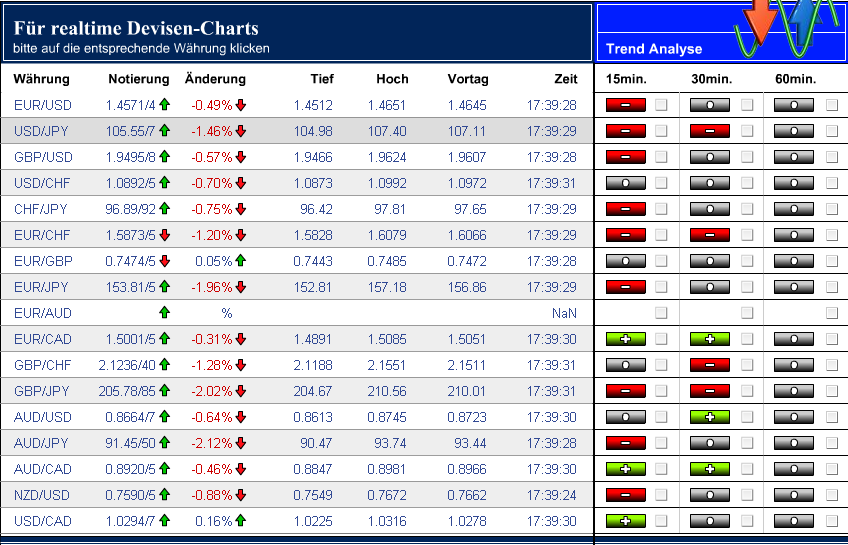848x545 pixels.
Task: Click the 30min. trend column header
Action: tap(711, 79)
